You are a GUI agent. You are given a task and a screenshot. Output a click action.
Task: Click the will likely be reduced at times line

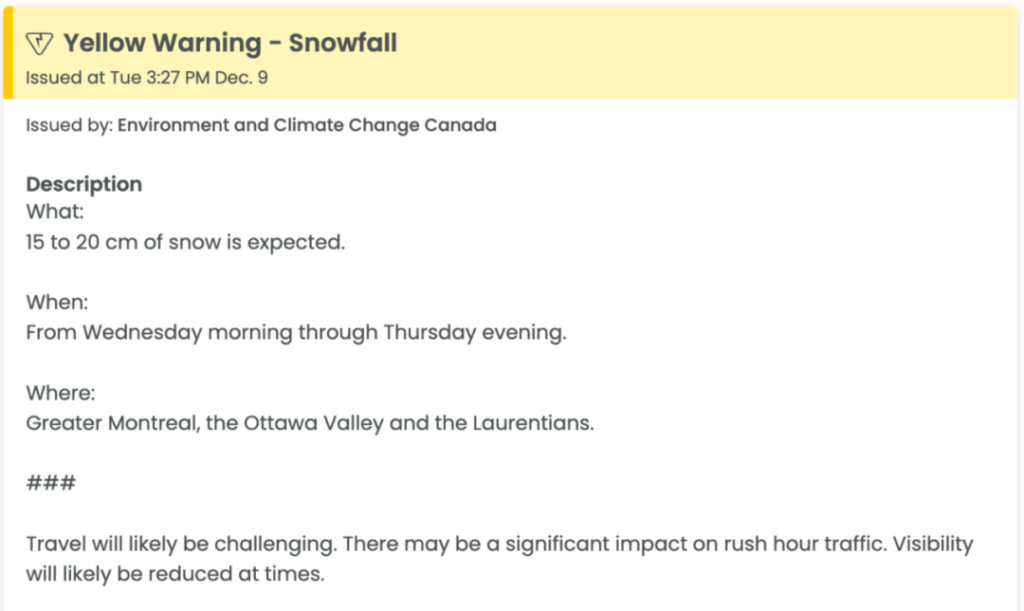pos(175,574)
